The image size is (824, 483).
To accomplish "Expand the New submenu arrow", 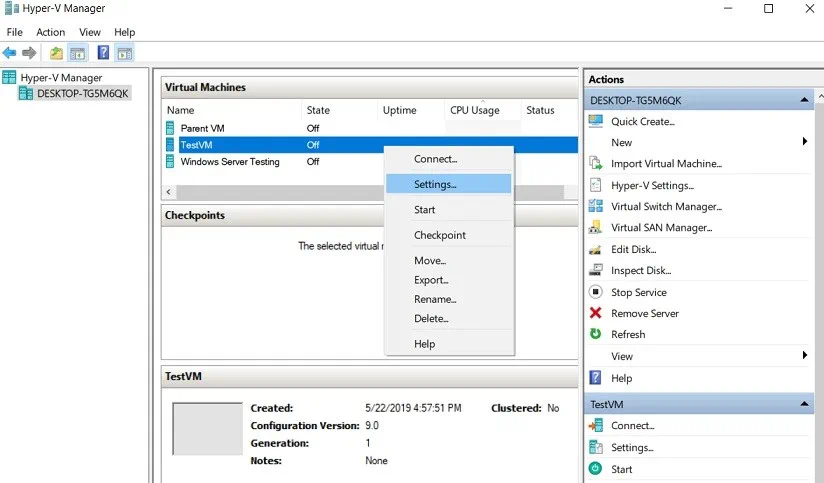I will click(x=805, y=142).
